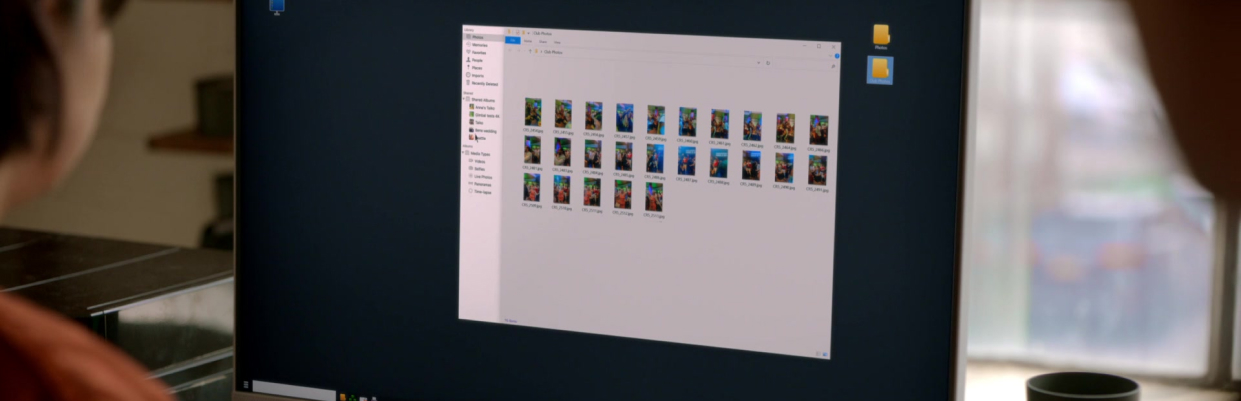Viewport: 1241px width, 401px height.
Task: Open the address bar history dropdown
Action: pyautogui.click(x=759, y=63)
